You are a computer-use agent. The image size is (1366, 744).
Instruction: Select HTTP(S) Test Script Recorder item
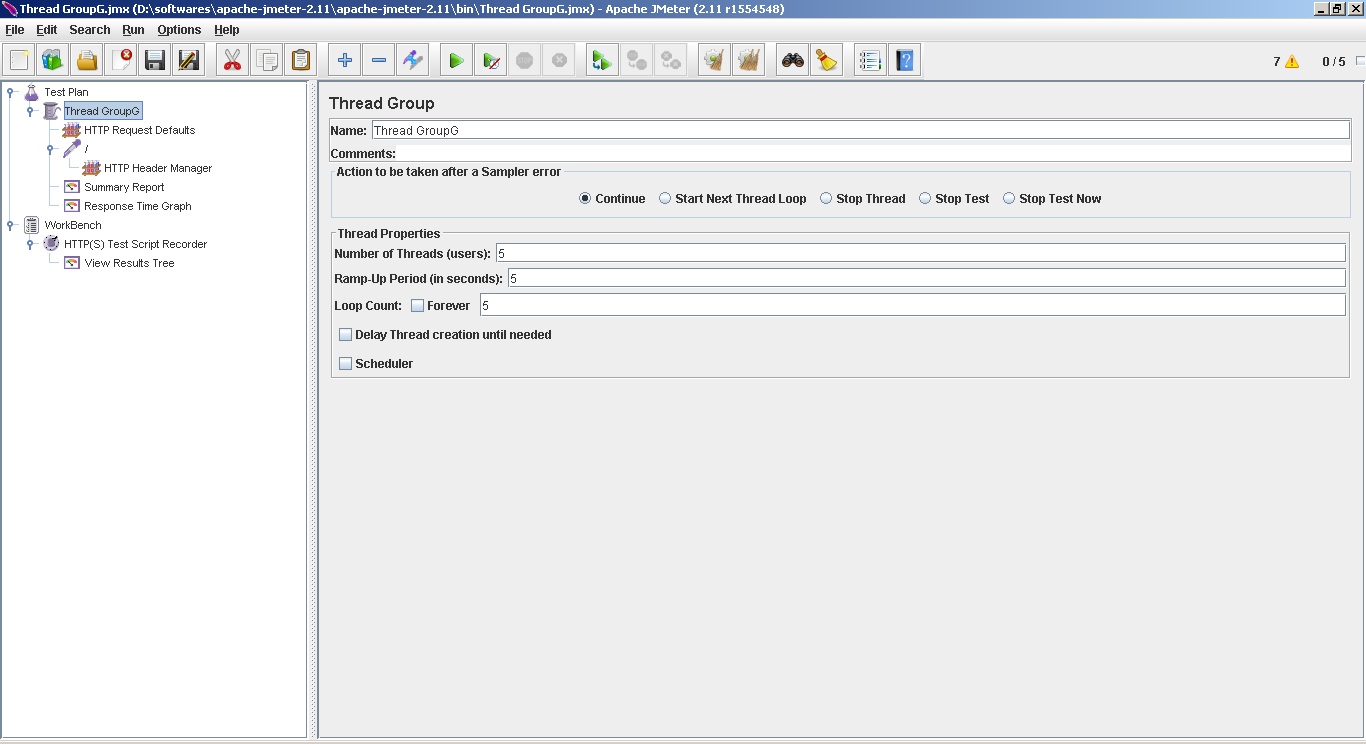pos(135,244)
